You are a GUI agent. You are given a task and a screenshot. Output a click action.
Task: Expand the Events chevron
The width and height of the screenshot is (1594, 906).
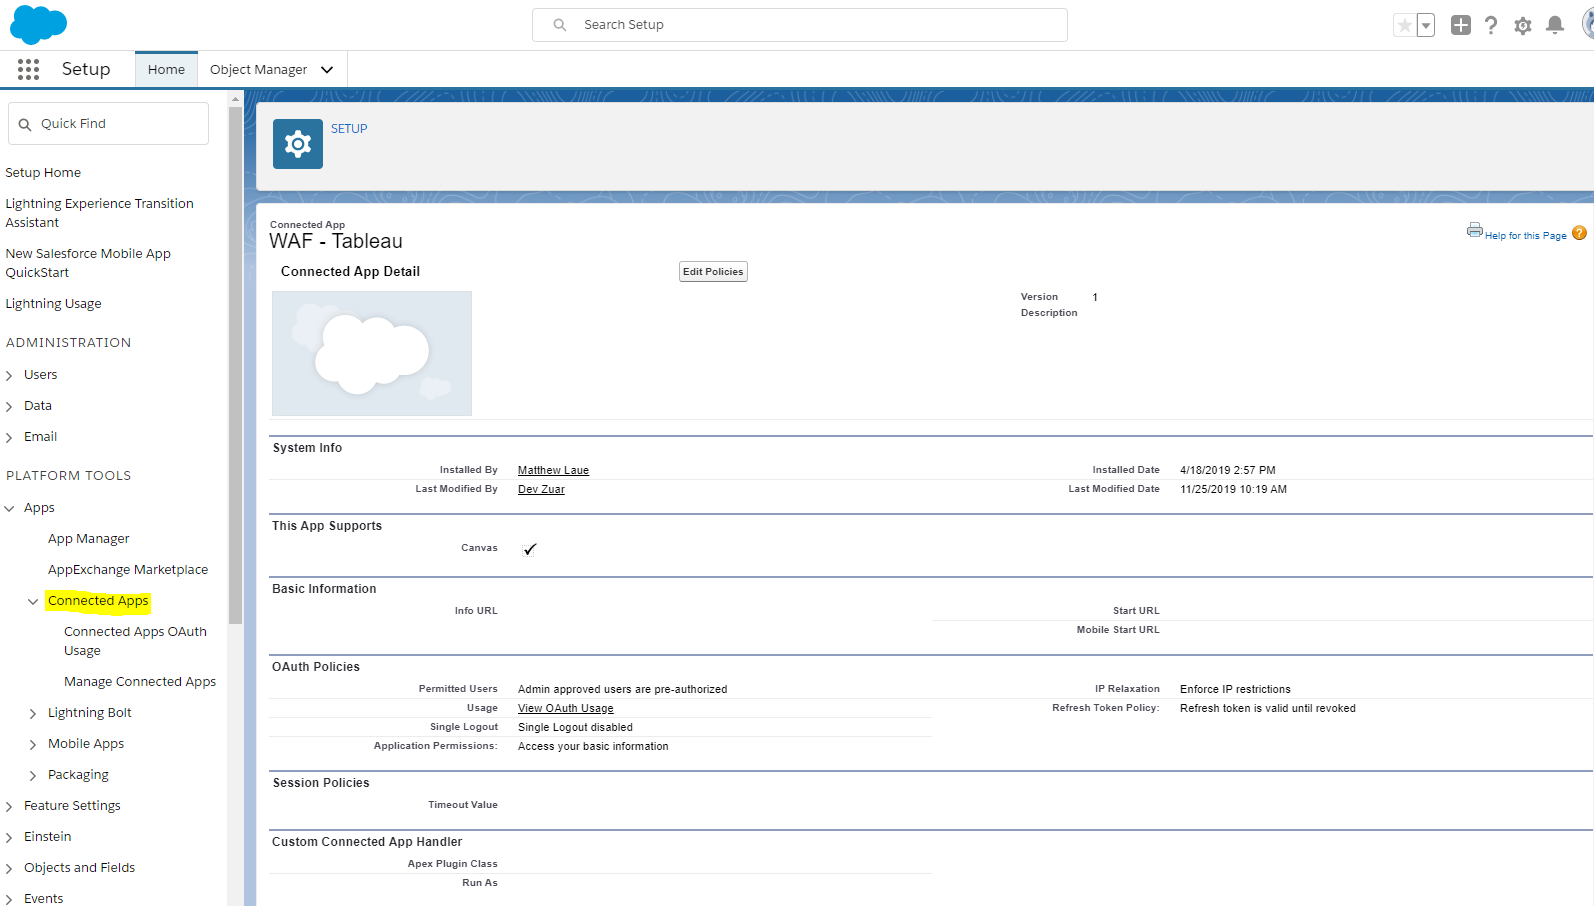coord(10,899)
